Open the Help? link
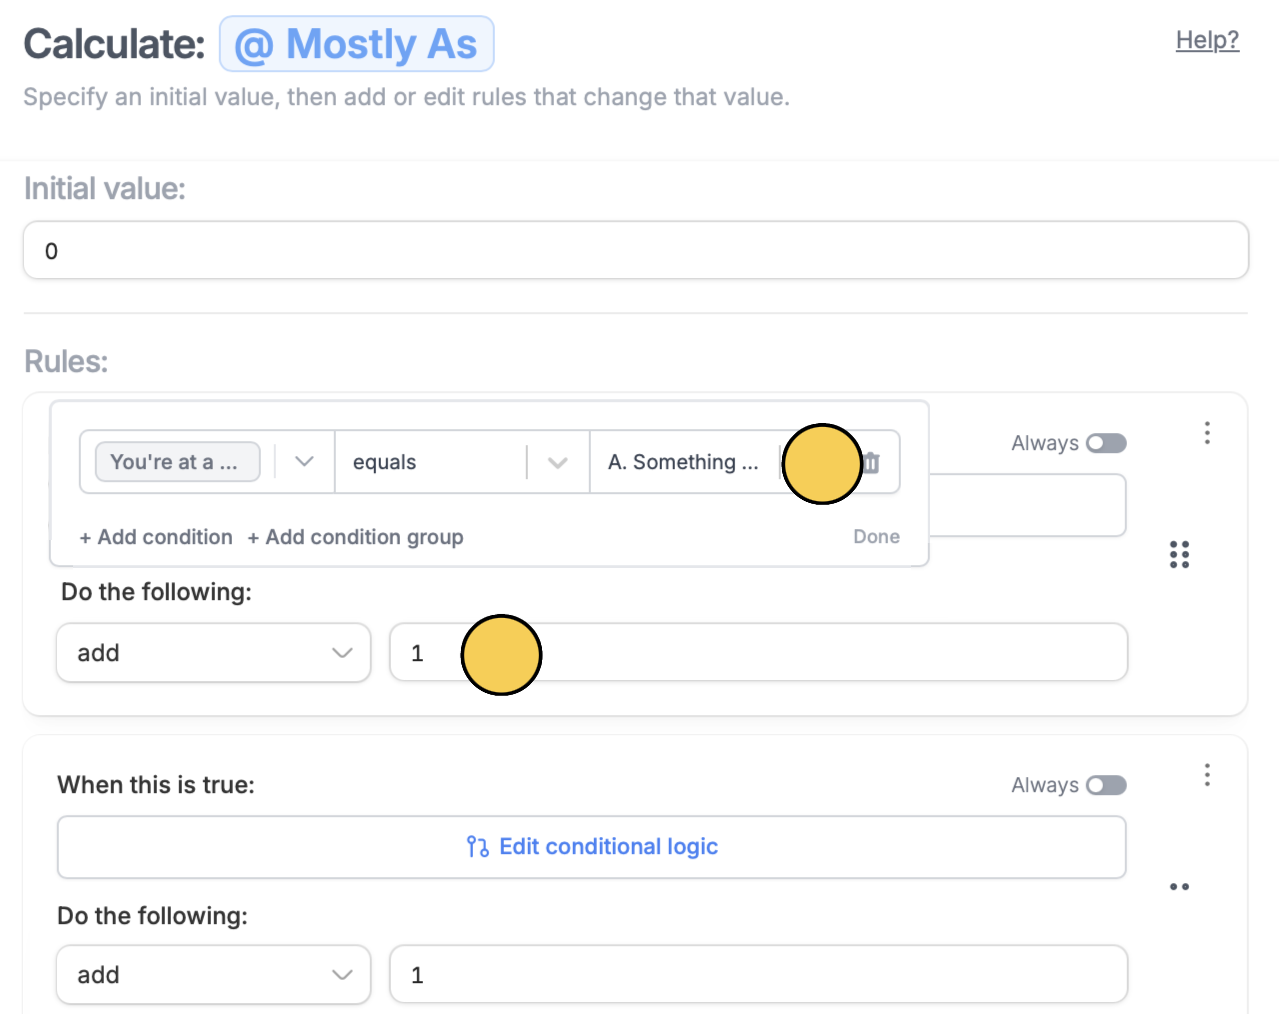 point(1207,40)
